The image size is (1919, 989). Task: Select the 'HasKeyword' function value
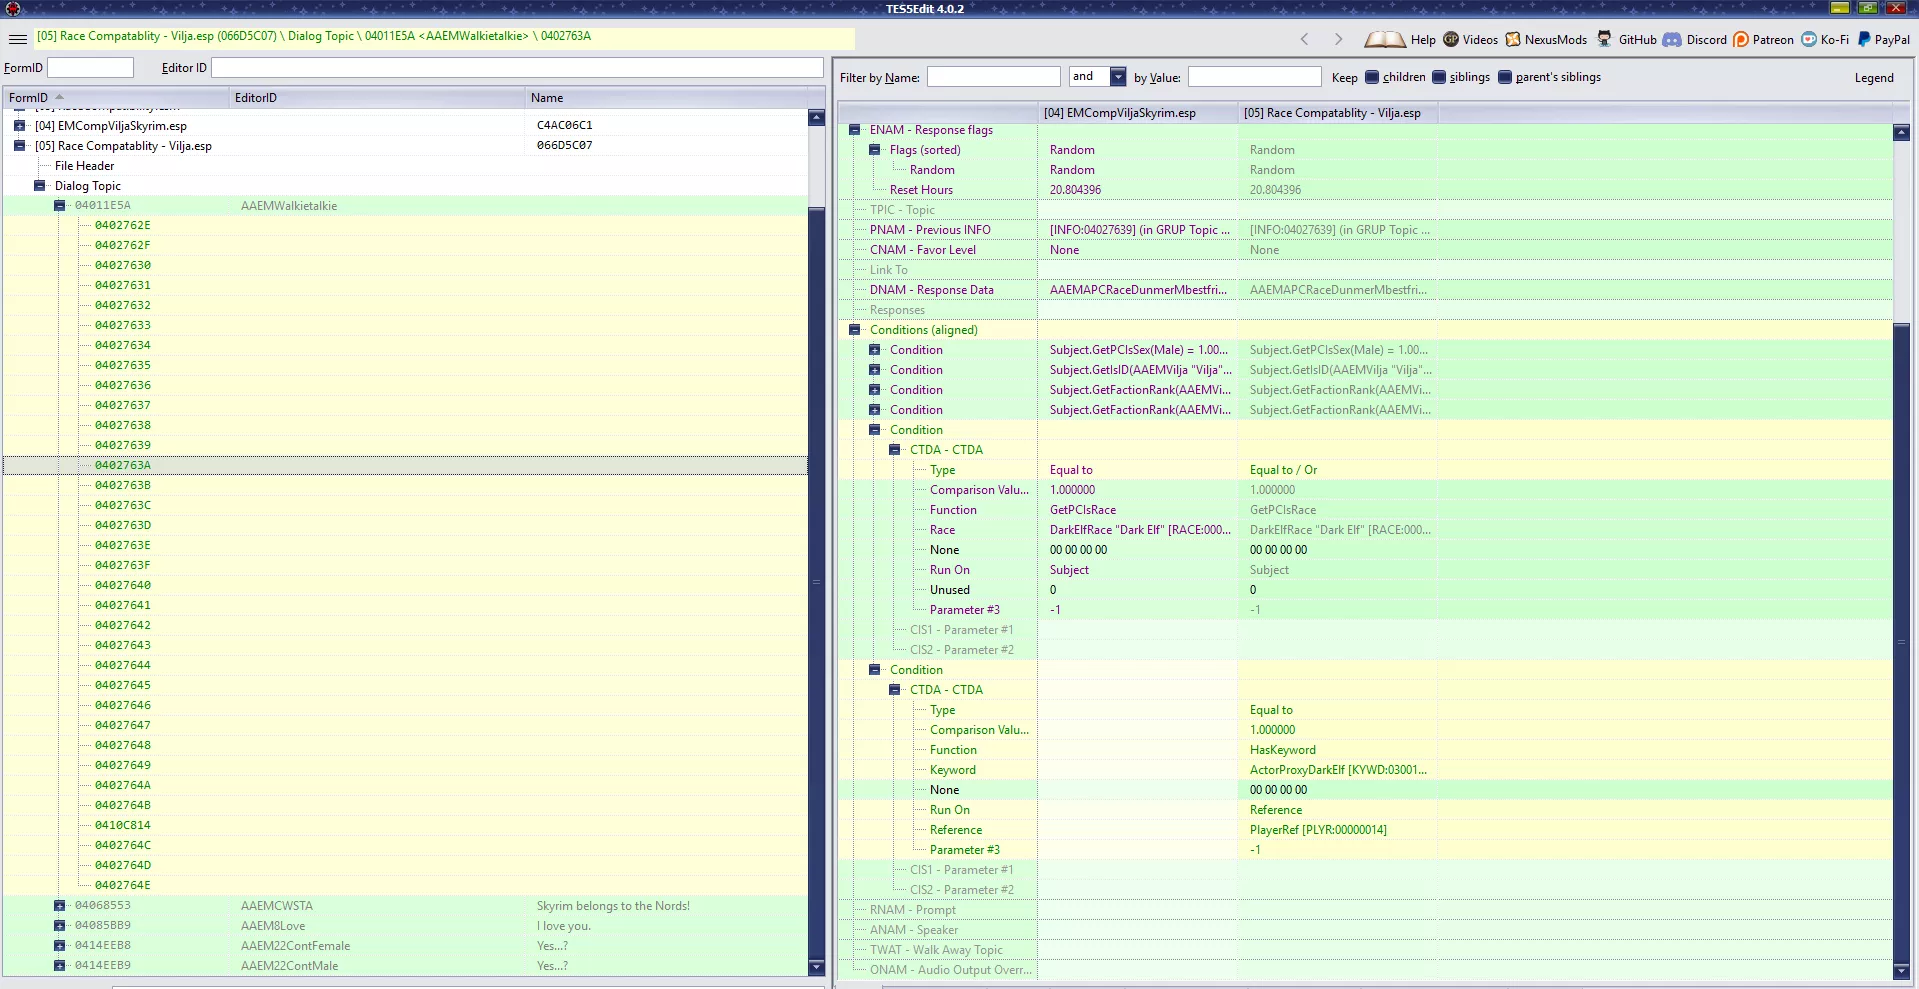pos(1282,750)
